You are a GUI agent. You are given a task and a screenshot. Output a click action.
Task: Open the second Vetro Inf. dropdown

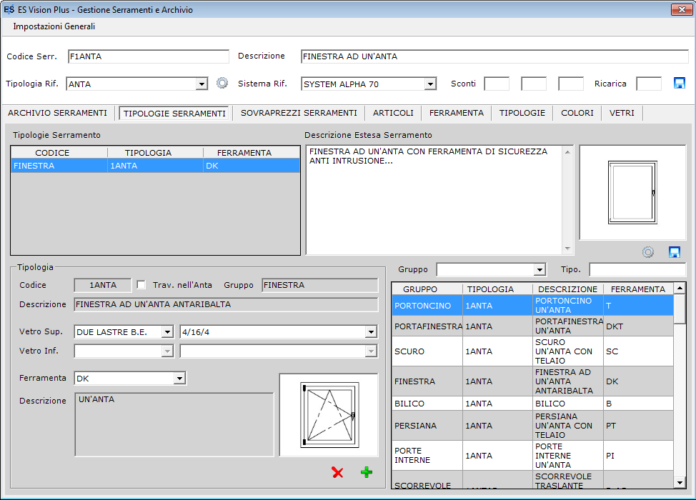(x=371, y=351)
